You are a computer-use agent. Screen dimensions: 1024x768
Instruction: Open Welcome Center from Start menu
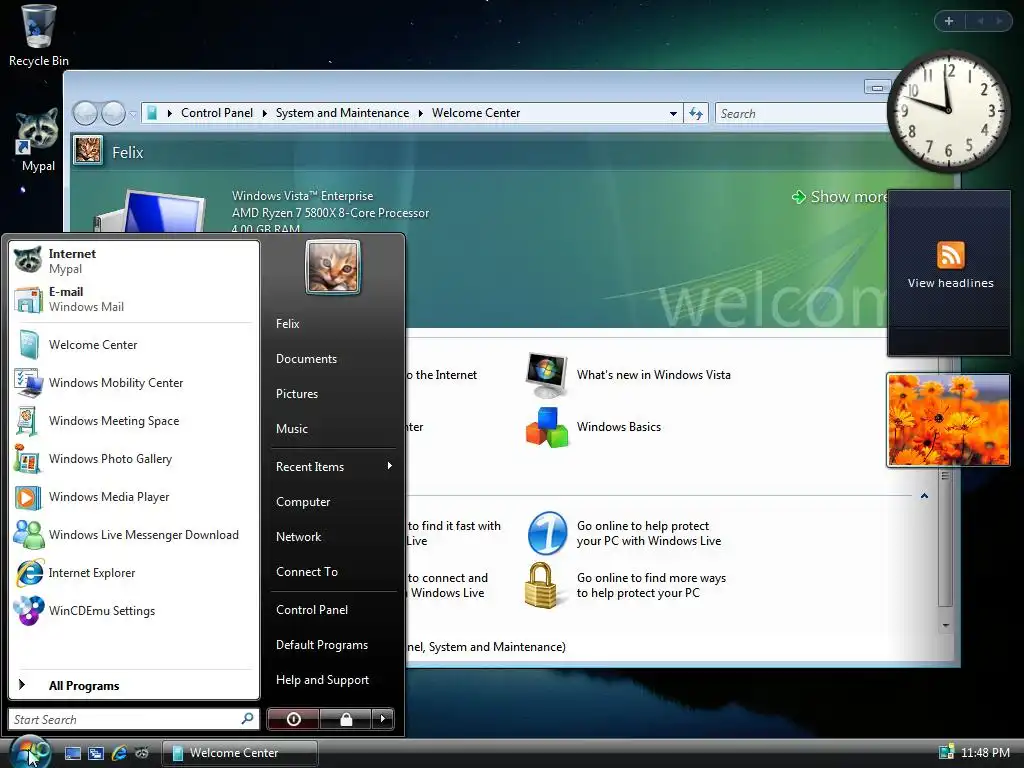(x=134, y=345)
